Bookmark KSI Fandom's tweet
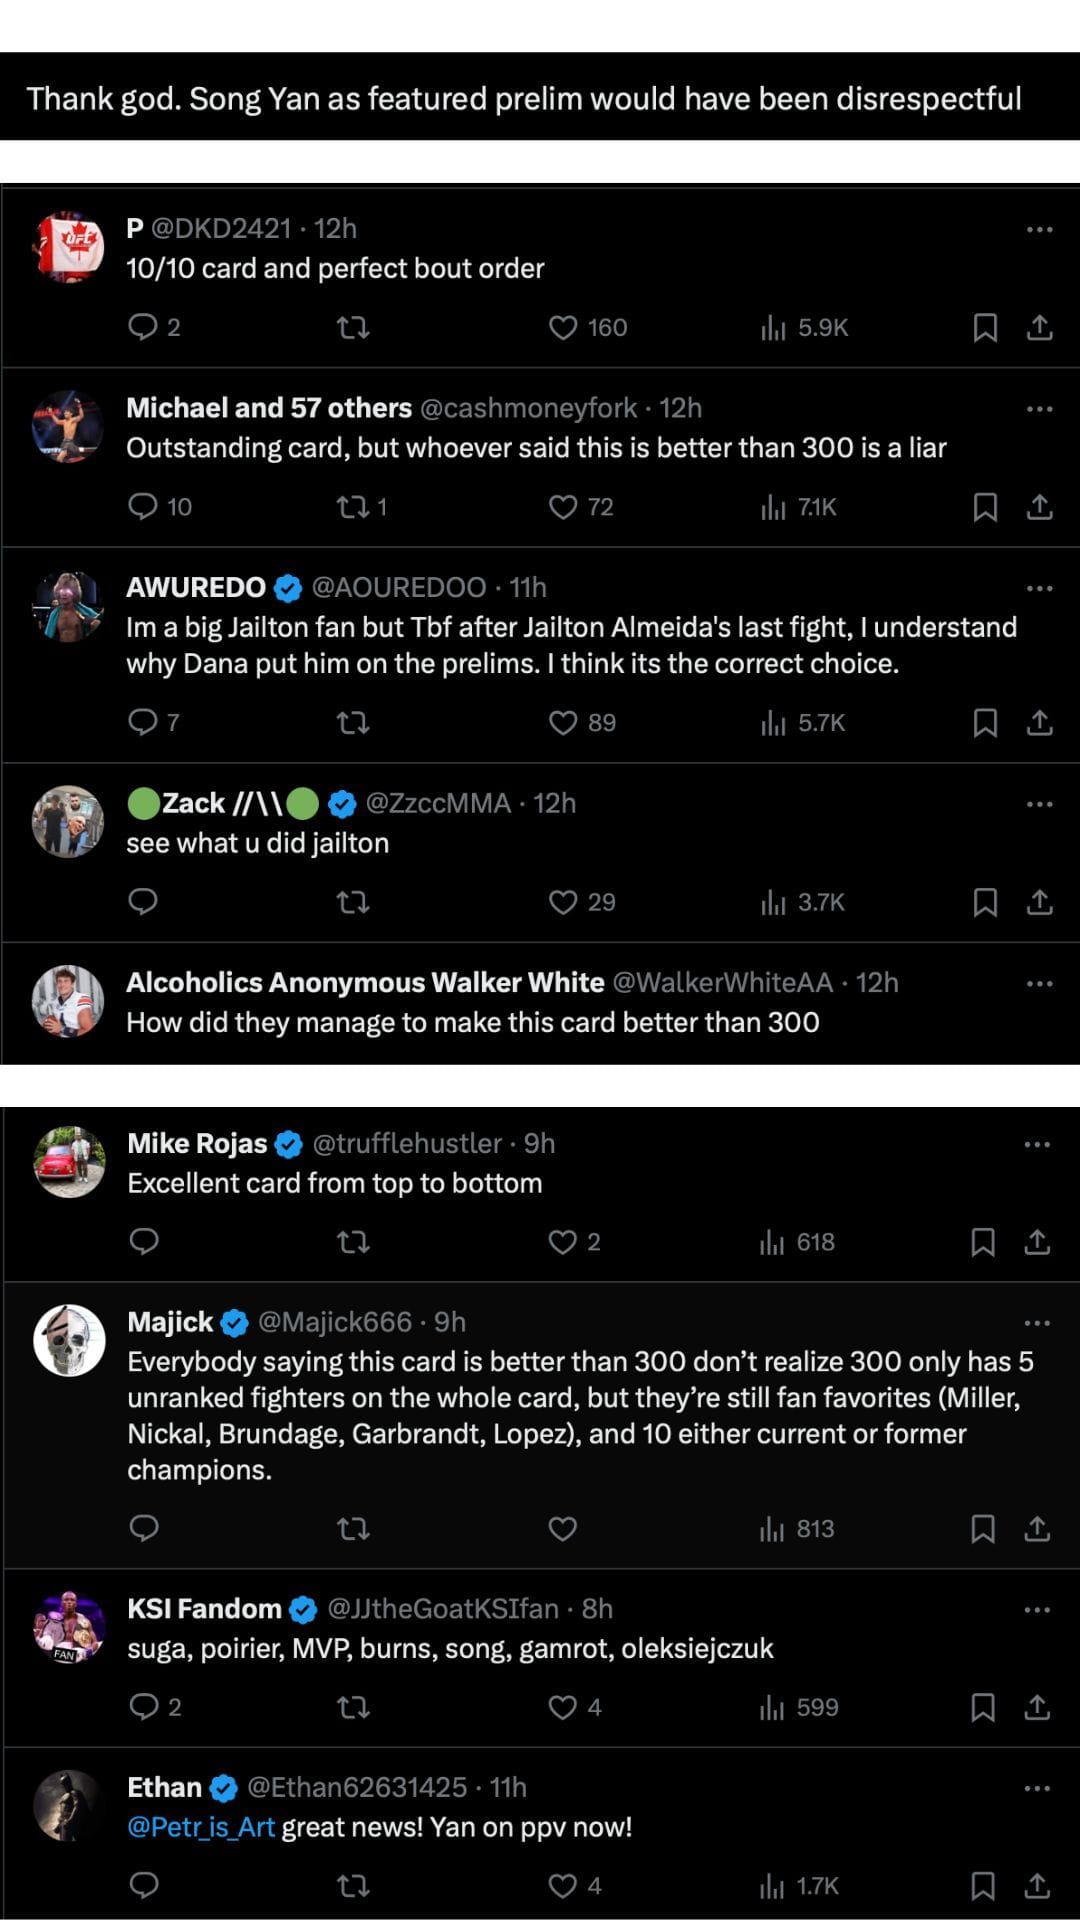1080x1920 pixels. coord(983,1708)
